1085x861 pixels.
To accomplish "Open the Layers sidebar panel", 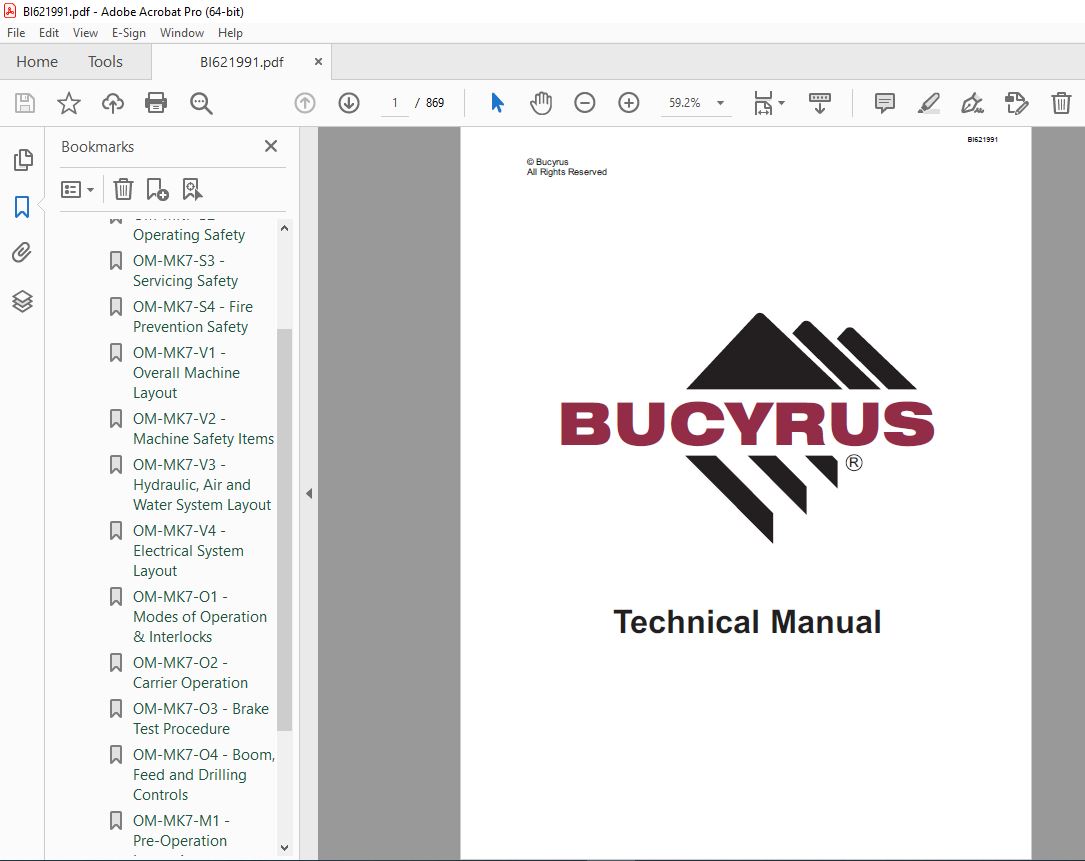I will pyautogui.click(x=22, y=301).
